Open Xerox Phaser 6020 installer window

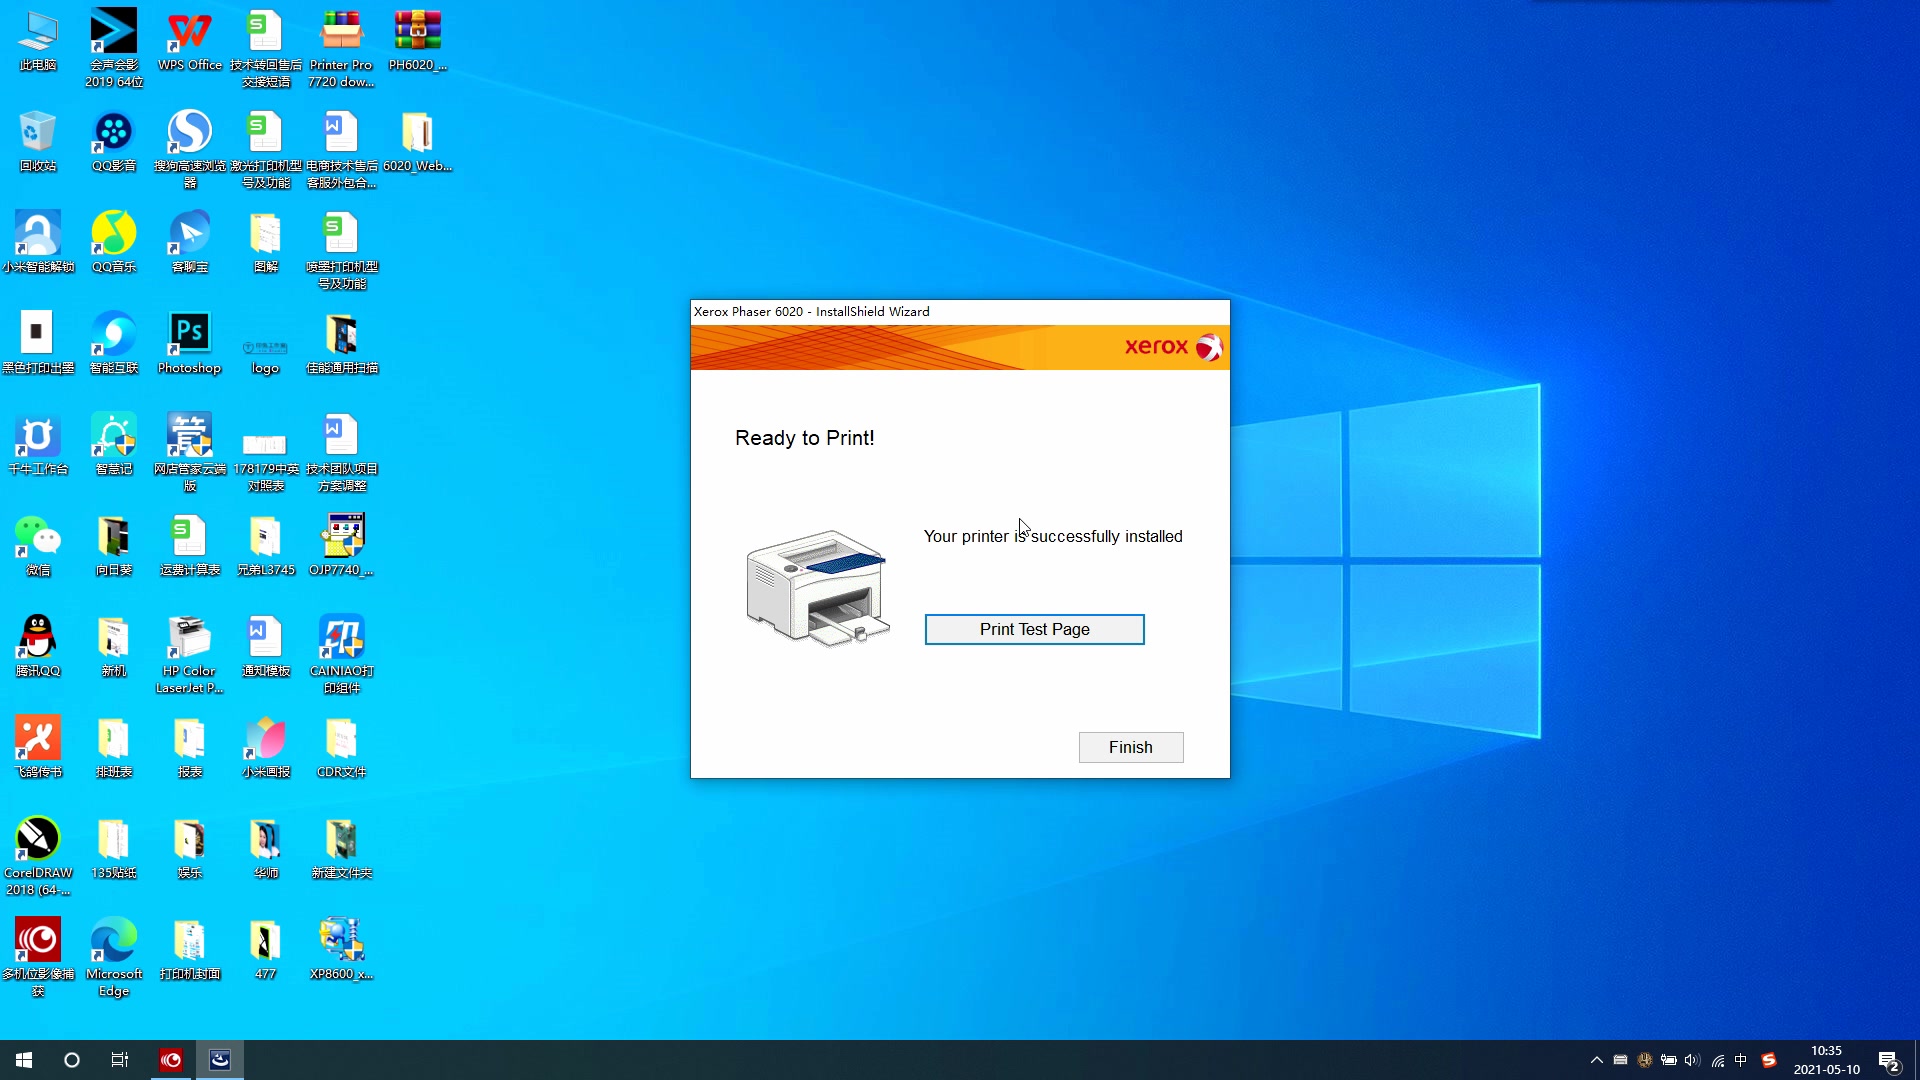click(x=959, y=538)
